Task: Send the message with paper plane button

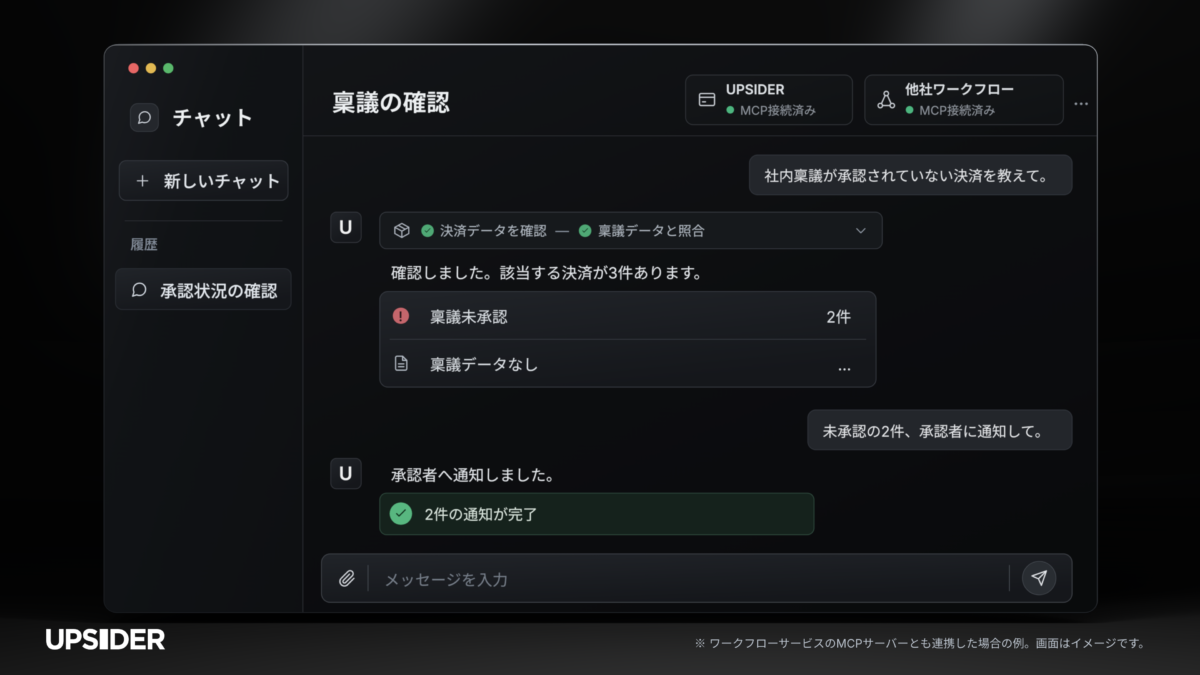Action: 1039,578
